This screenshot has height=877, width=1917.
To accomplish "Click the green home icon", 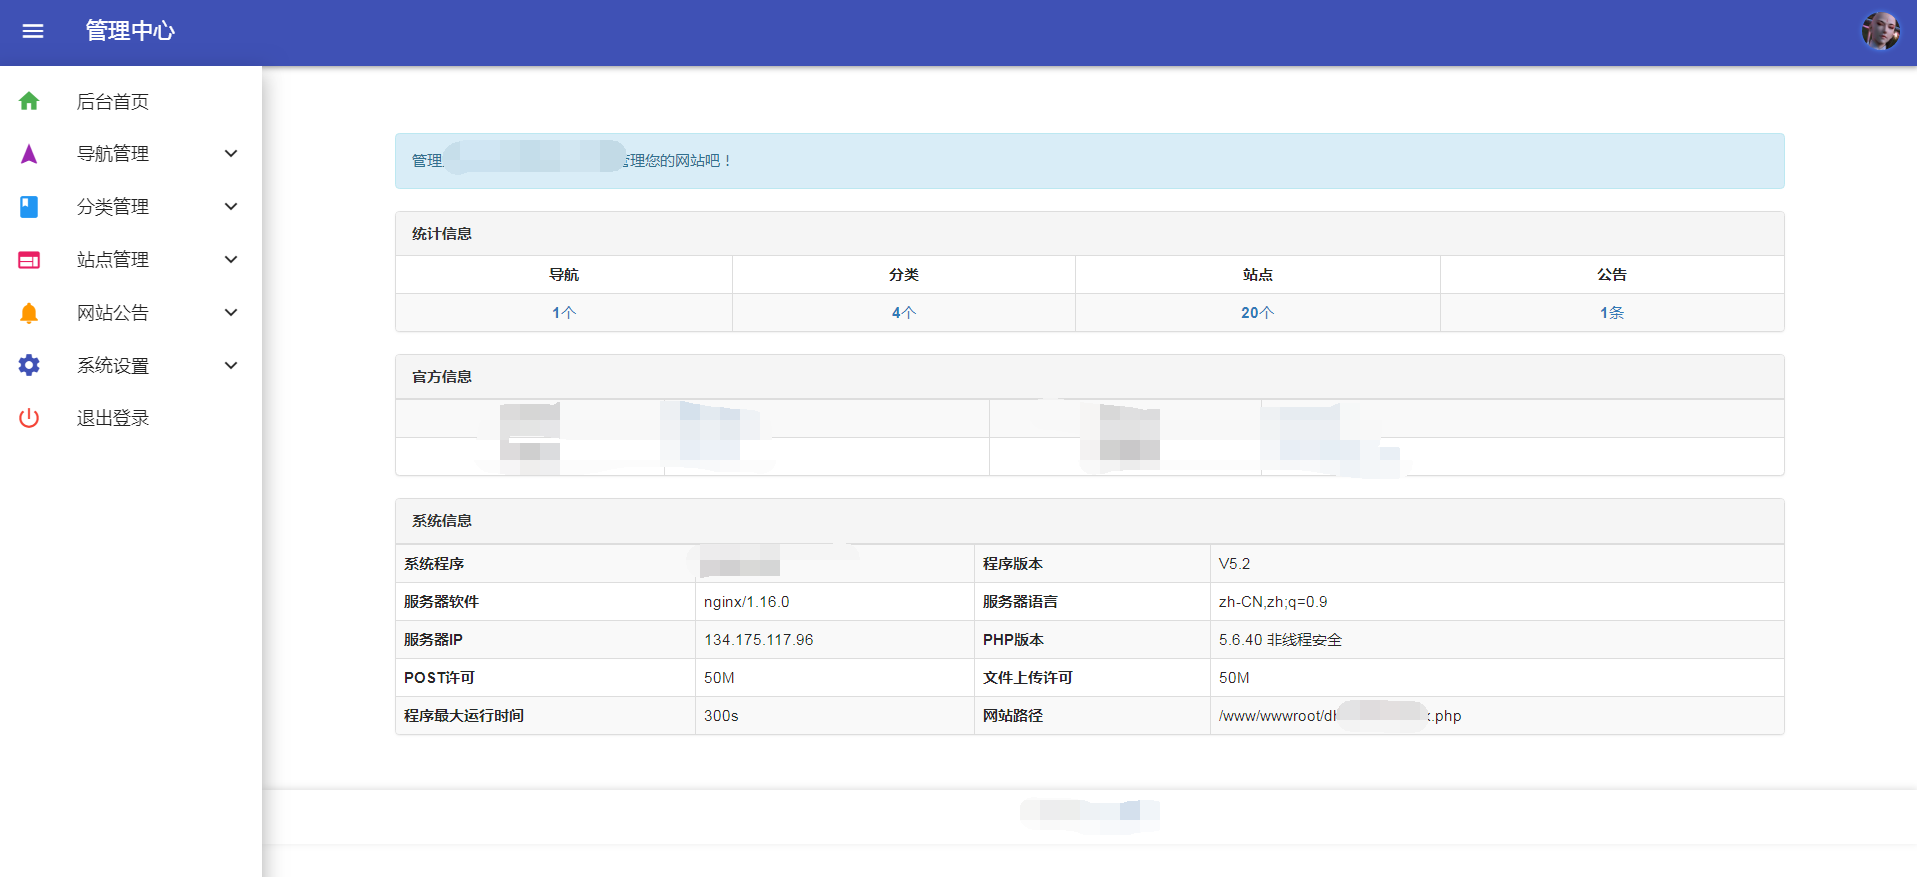I will tap(29, 101).
